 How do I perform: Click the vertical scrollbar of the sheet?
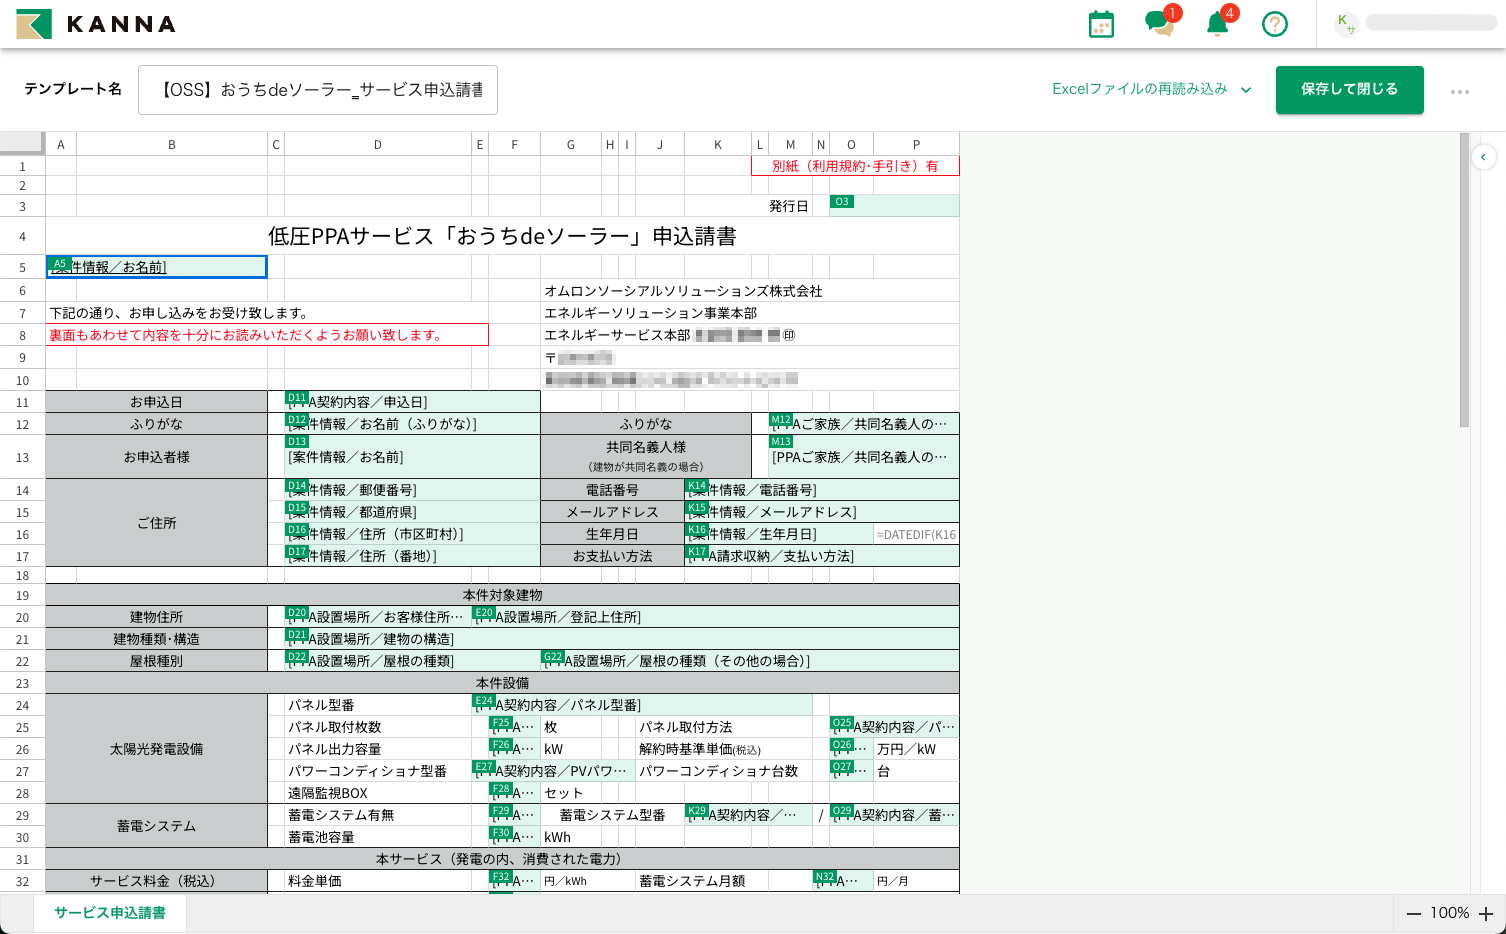tap(1464, 280)
